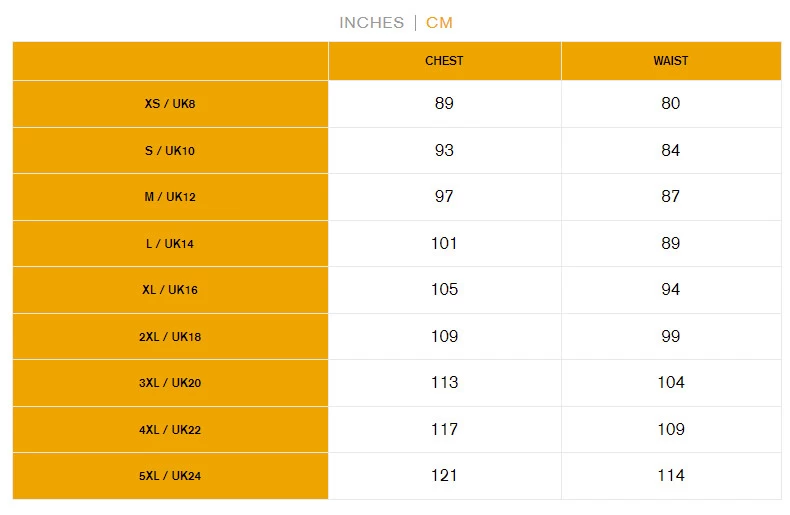Click chest value 89 for XS
This screenshot has width=790, height=515.
pyautogui.click(x=444, y=104)
